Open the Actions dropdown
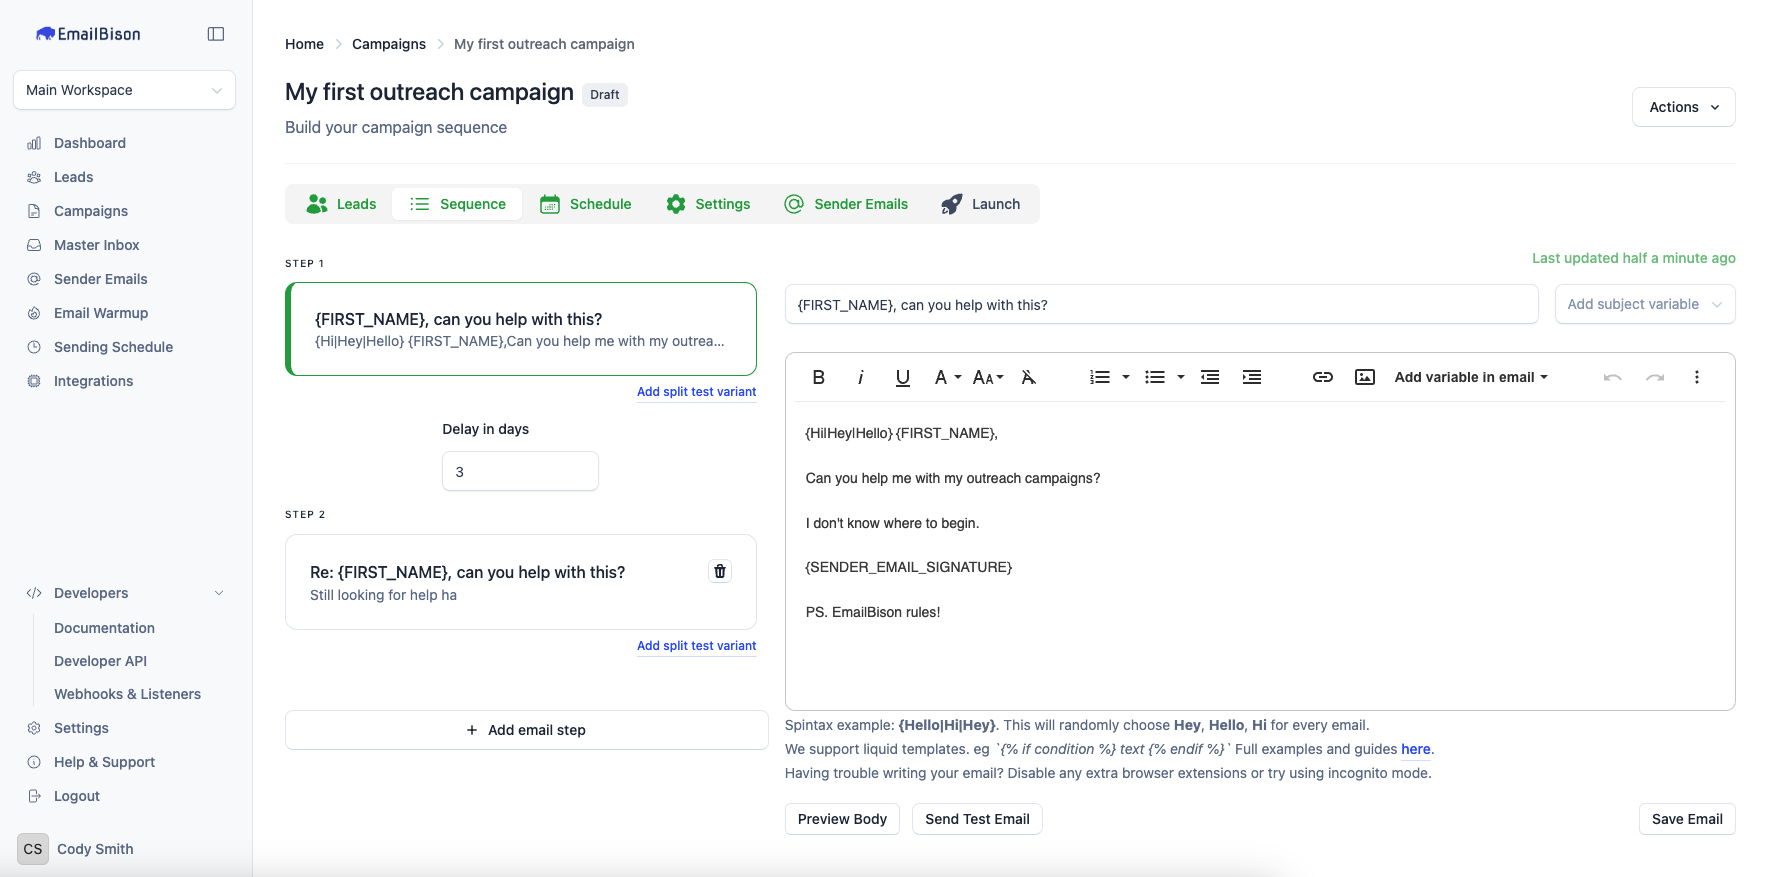The height and width of the screenshot is (877, 1773). click(1683, 107)
